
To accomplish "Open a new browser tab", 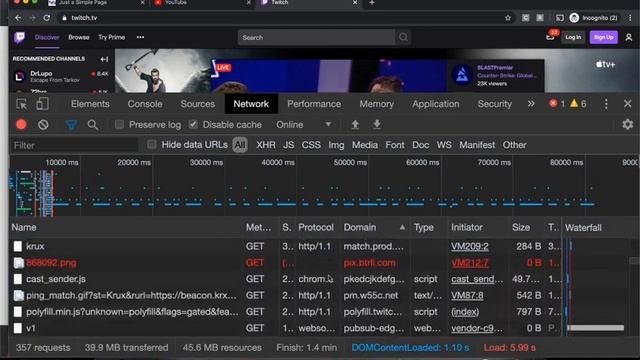I will point(371,3).
